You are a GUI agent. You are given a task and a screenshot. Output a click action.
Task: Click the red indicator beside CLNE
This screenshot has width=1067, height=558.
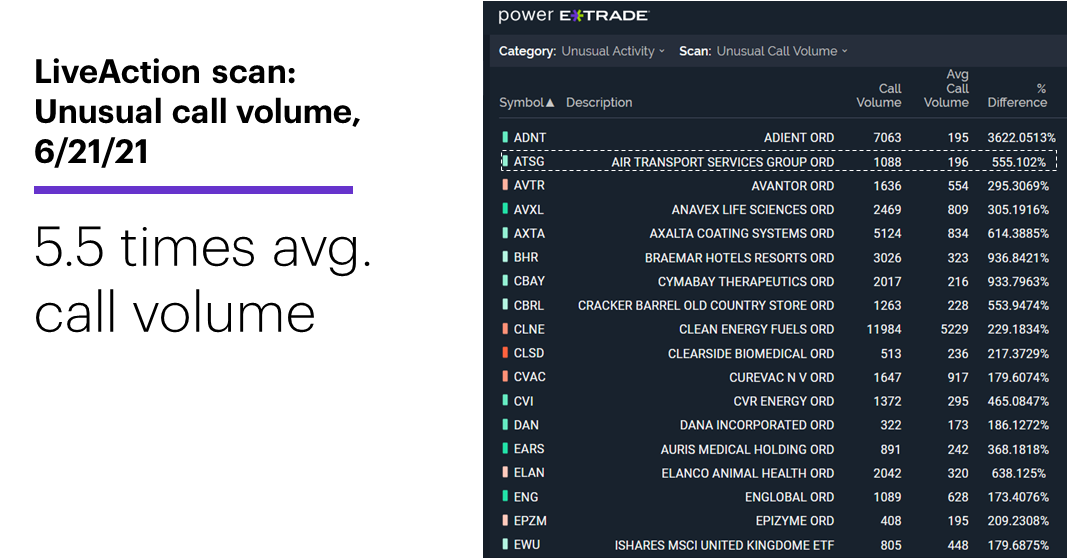pyautogui.click(x=505, y=329)
